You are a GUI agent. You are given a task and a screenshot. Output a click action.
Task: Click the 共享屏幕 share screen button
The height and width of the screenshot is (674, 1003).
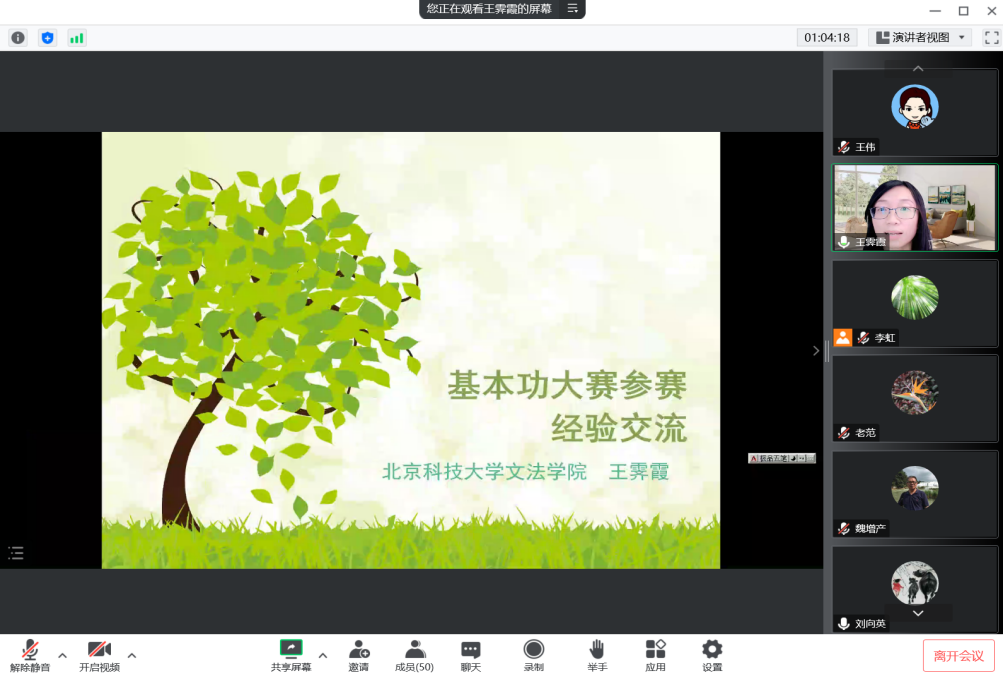point(291,655)
